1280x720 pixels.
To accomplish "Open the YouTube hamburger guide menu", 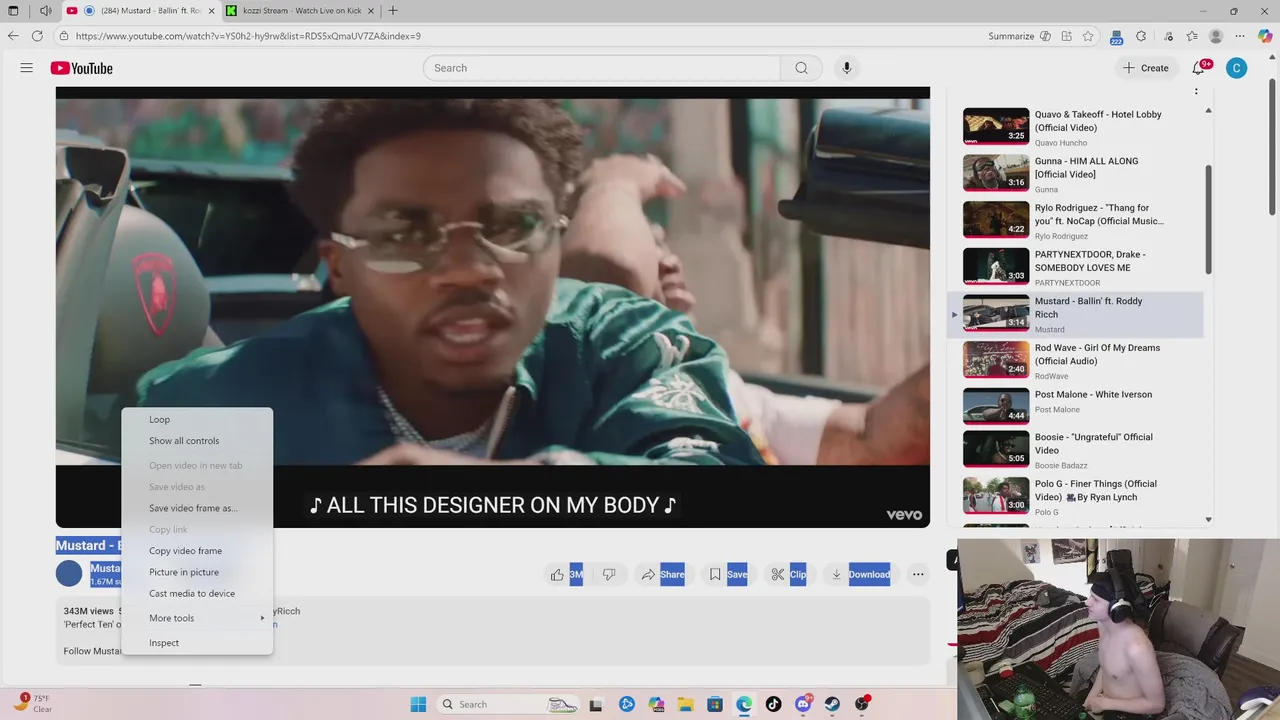I will [x=27, y=68].
